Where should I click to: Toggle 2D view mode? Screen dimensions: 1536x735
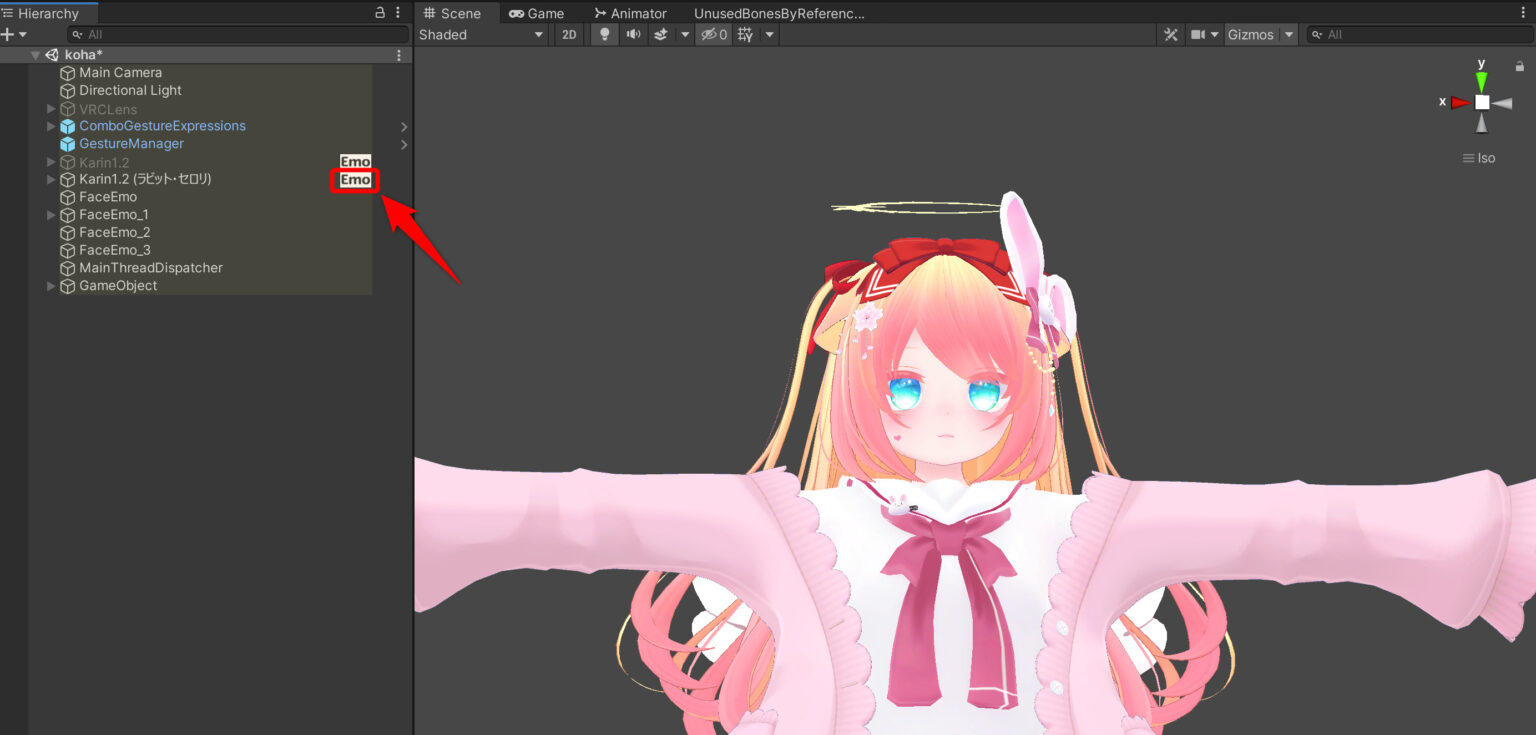tap(568, 34)
